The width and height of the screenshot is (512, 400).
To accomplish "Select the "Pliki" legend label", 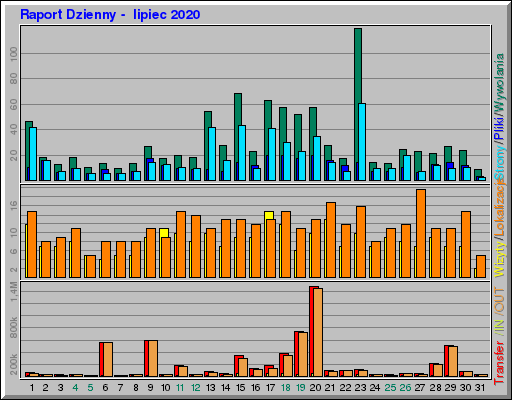I will pyautogui.click(x=499, y=129).
